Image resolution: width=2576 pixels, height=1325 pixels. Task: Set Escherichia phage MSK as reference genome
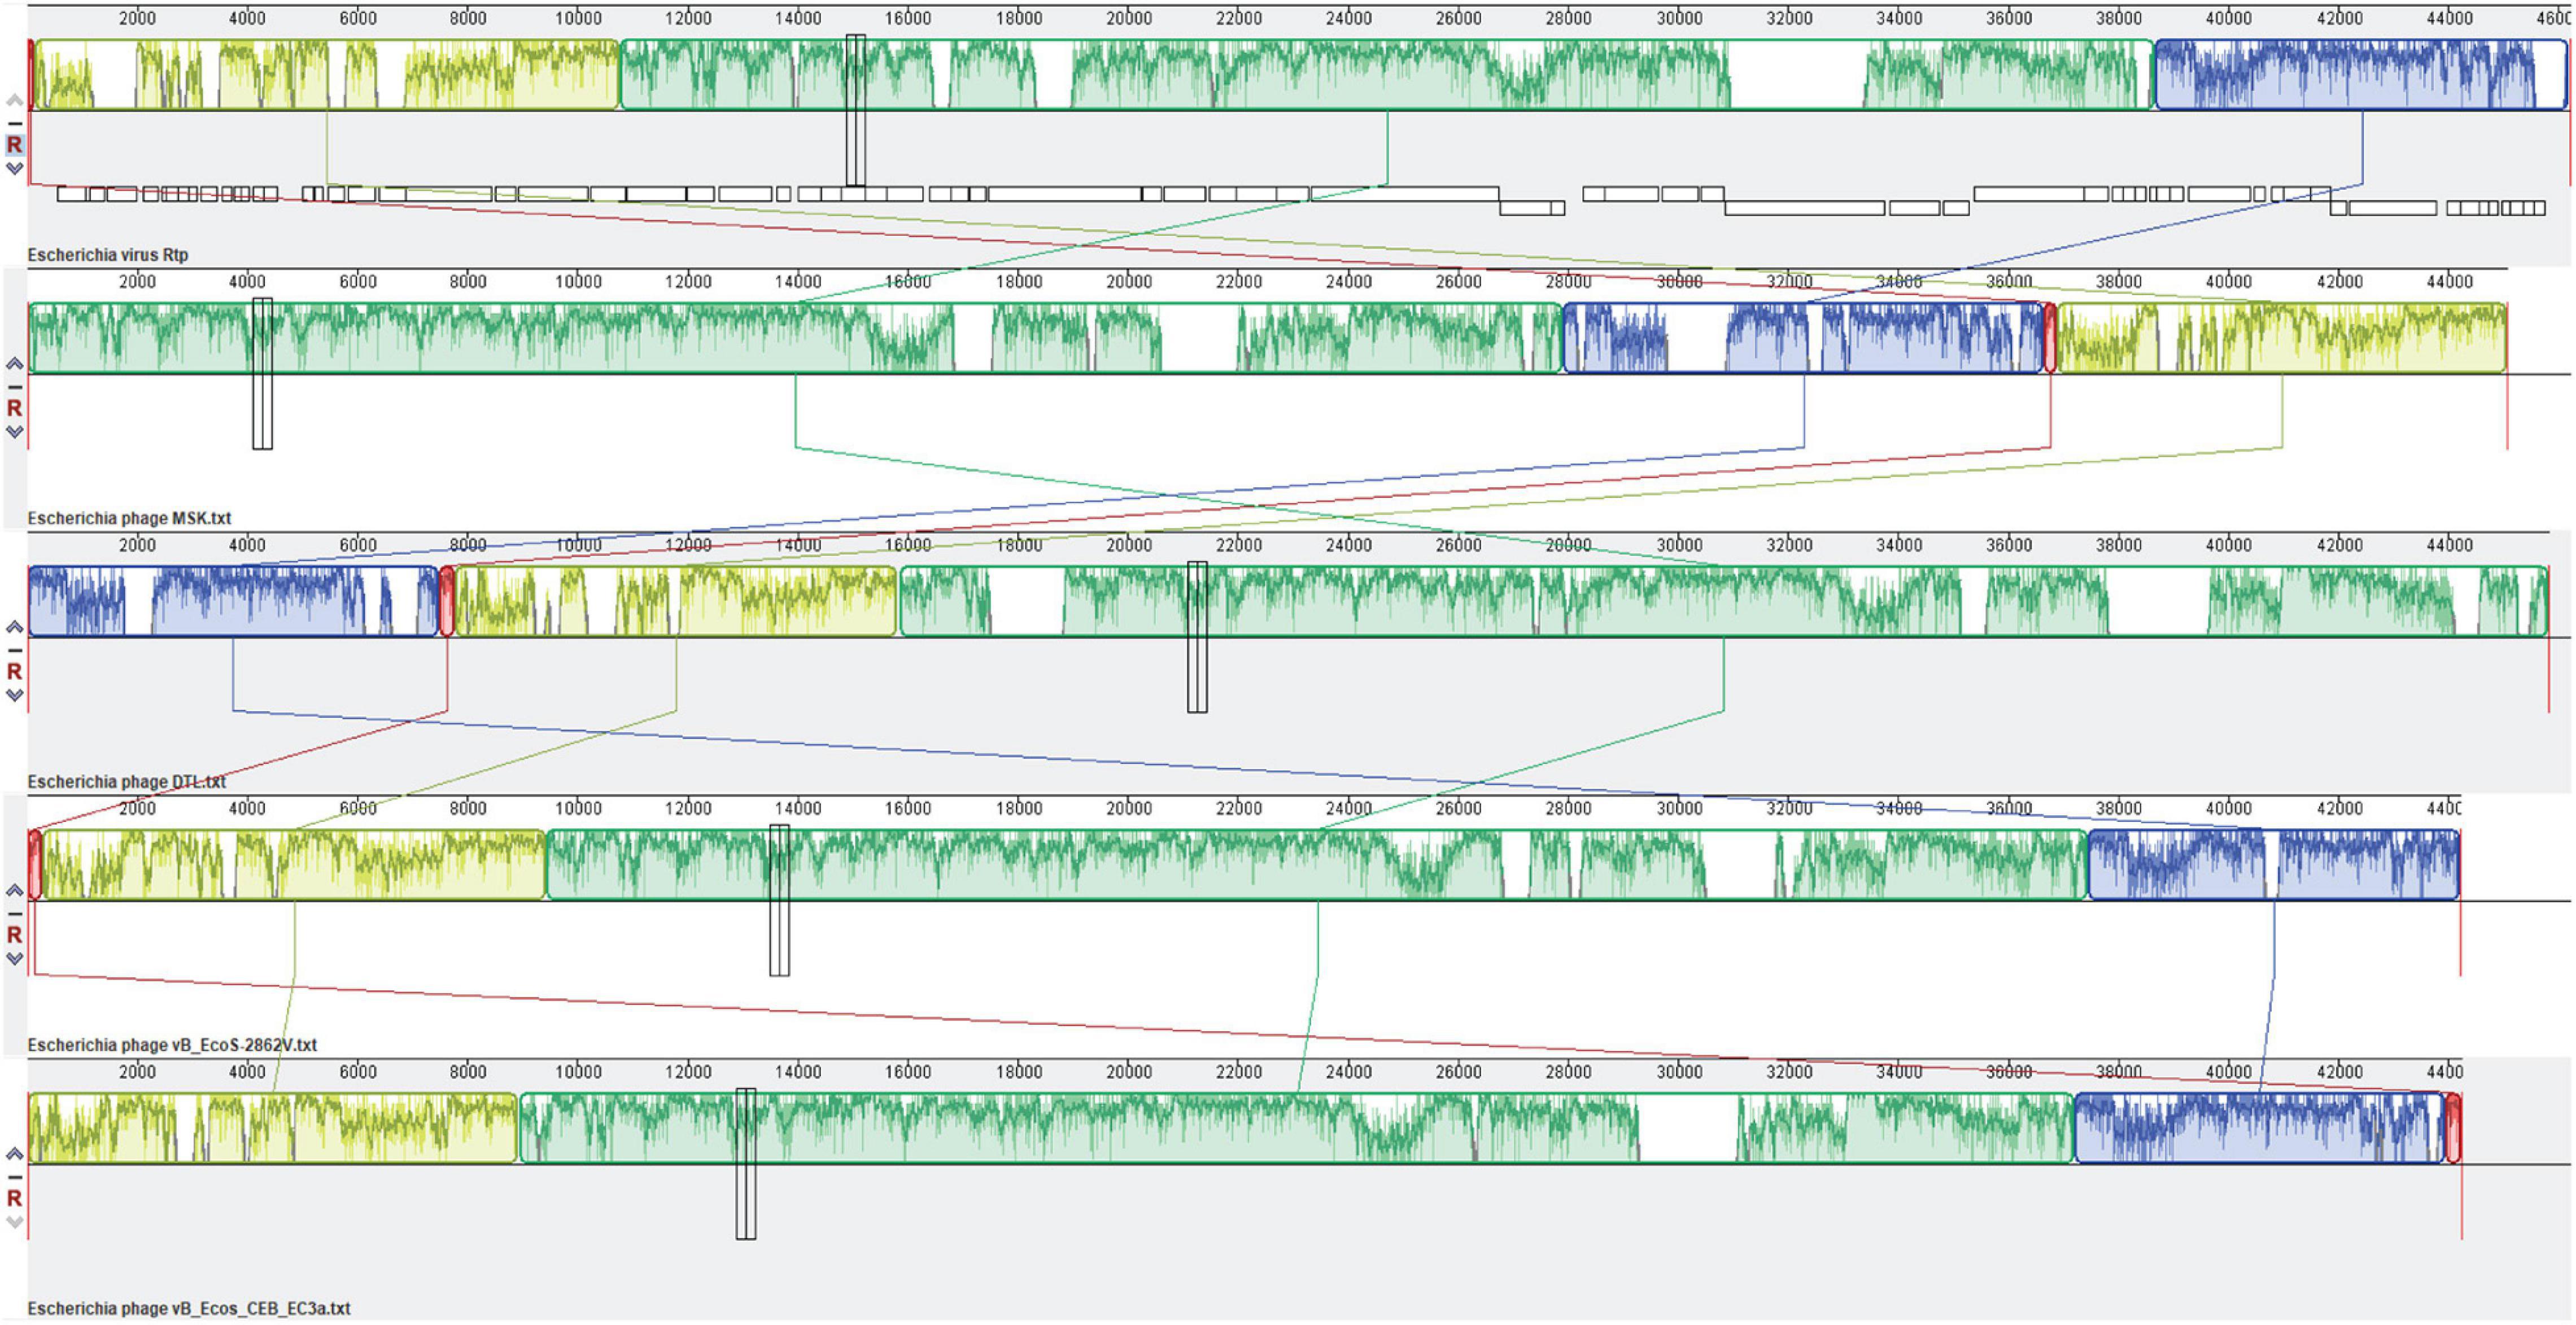pos(14,408)
